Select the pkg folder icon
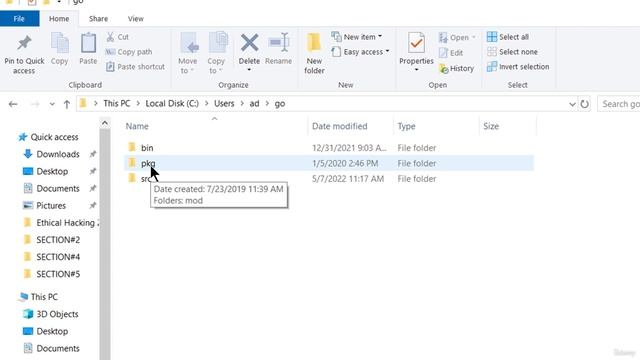Viewport: 640px width, 360px height. [132, 163]
